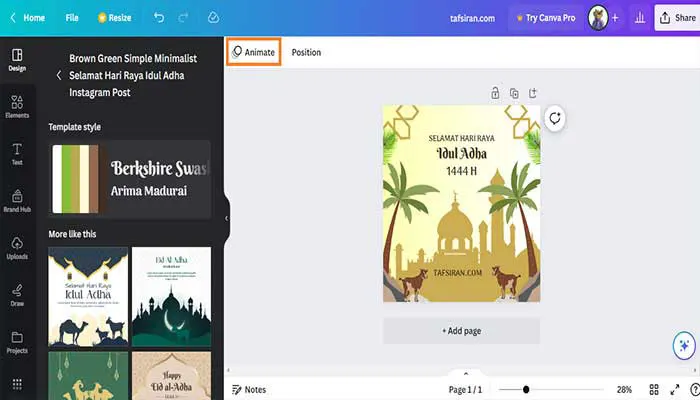Open the File menu

[72, 17]
